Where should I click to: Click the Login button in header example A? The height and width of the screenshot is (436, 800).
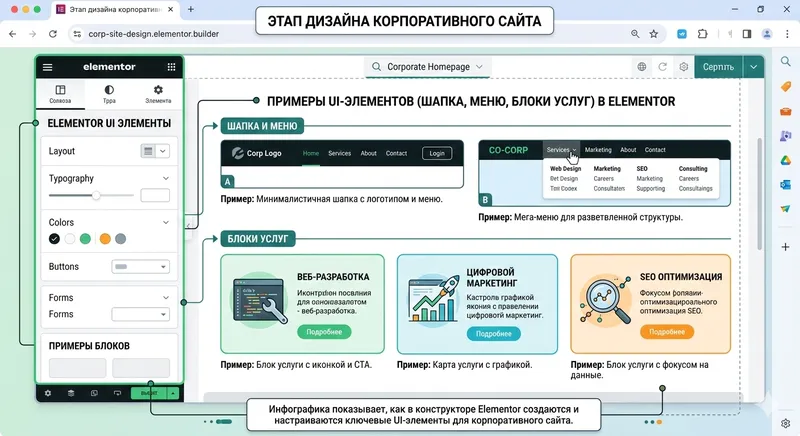[x=435, y=153]
